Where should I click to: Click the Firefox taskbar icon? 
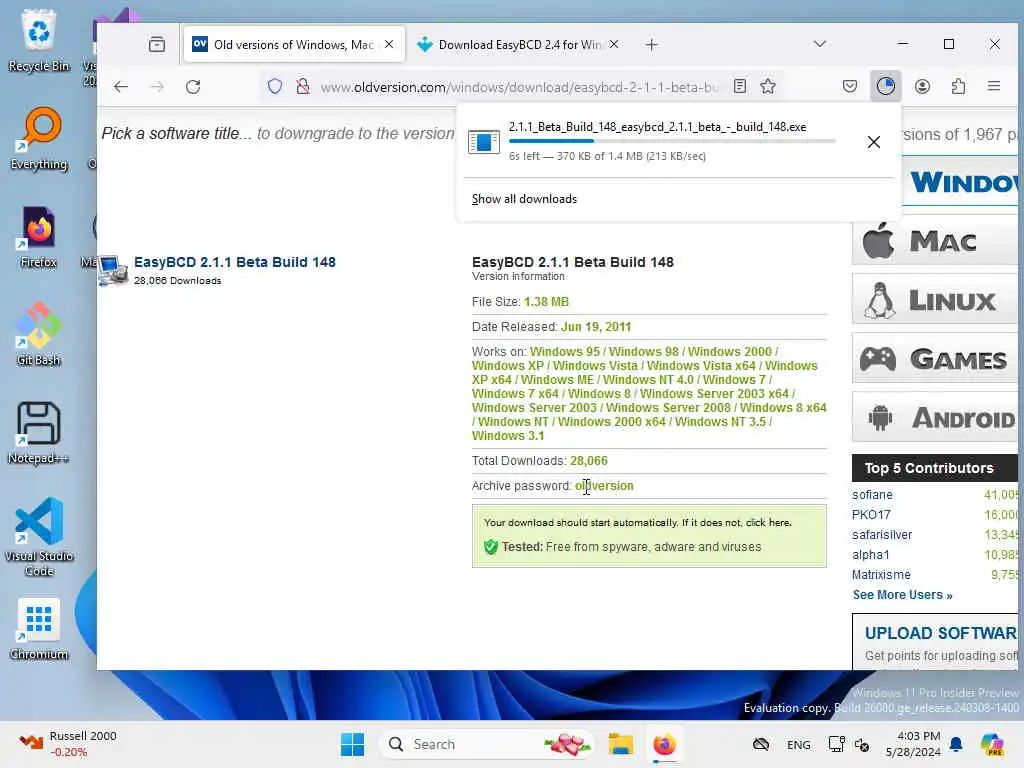[x=664, y=744]
